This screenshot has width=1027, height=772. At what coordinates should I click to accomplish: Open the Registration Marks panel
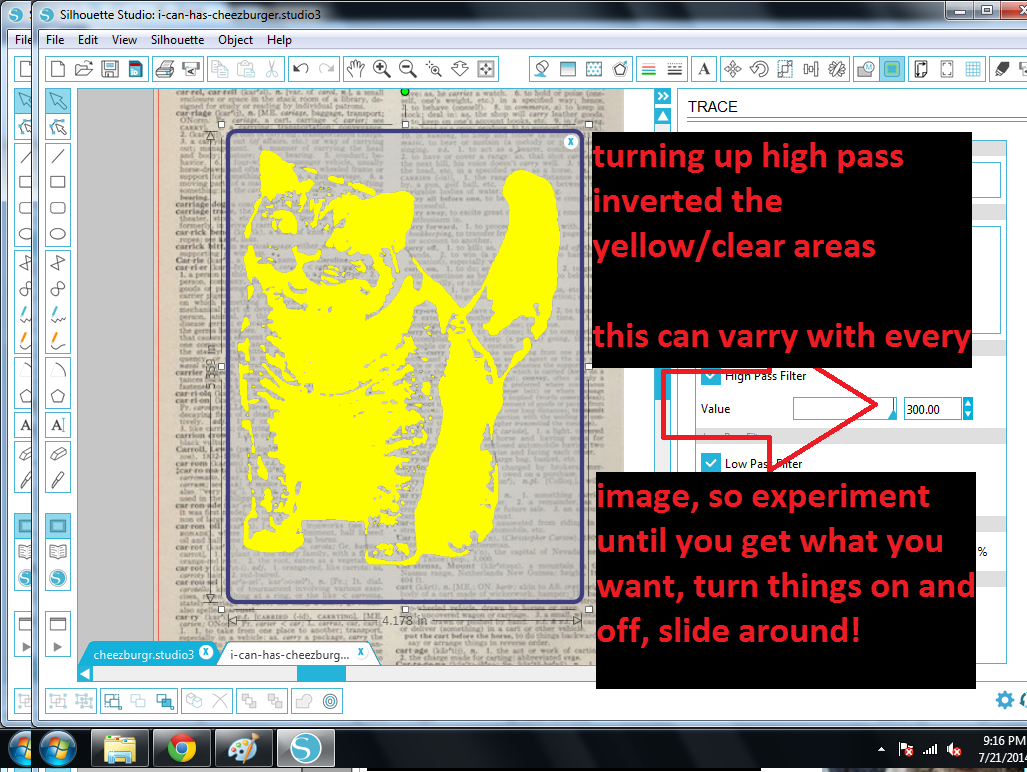(x=947, y=69)
